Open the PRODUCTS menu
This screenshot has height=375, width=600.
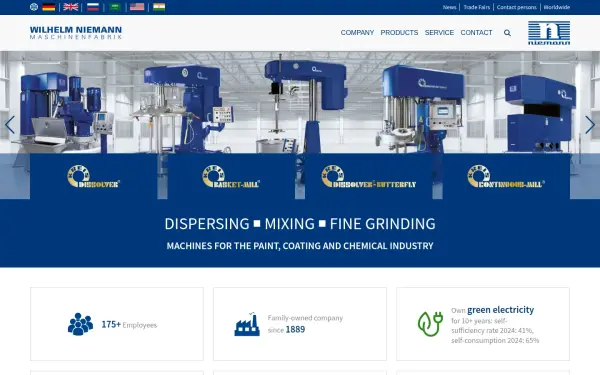(399, 33)
